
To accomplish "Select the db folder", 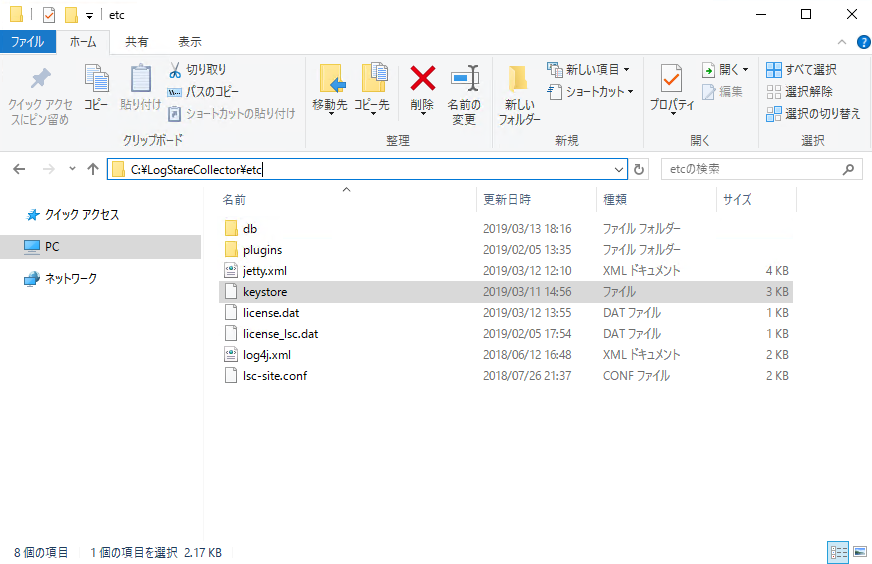I will (506, 229).
